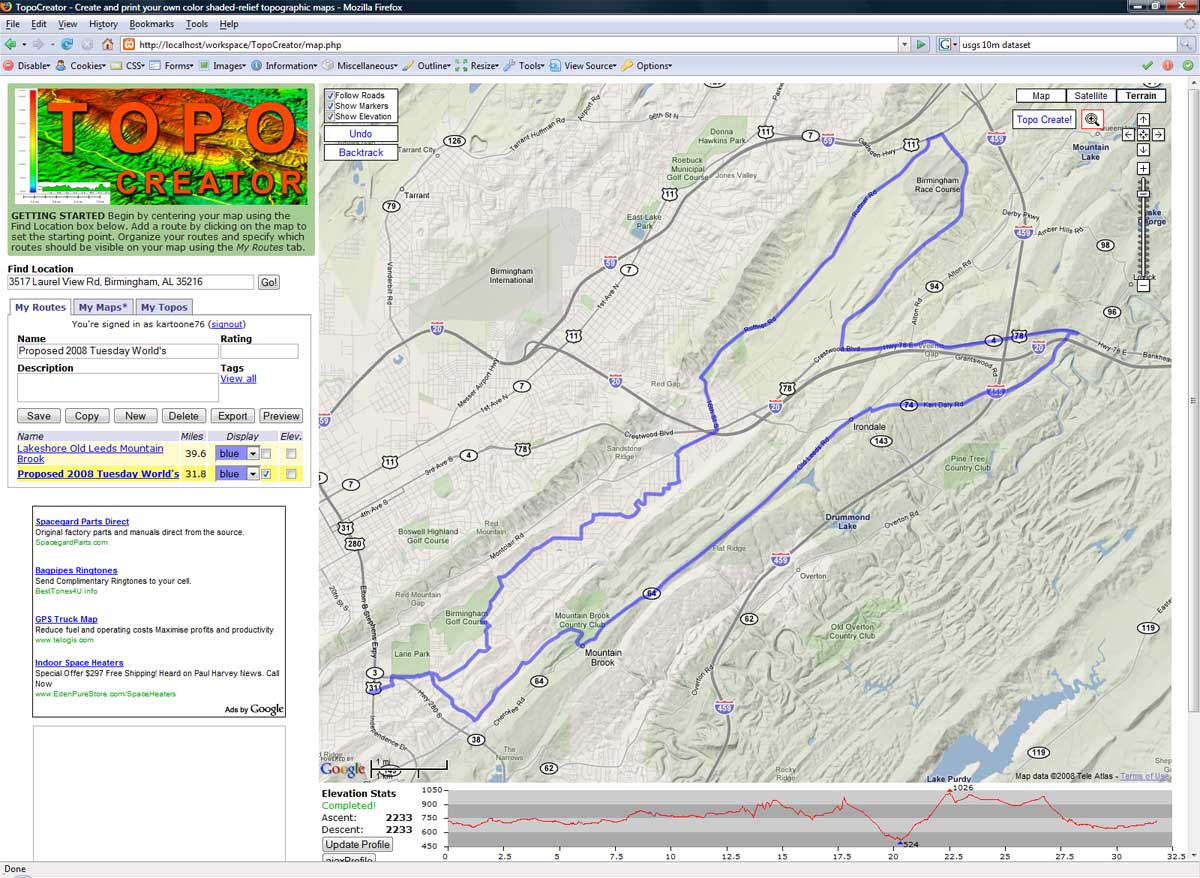Viewport: 1200px width, 878px height.
Task: Select the Terrain map view
Action: tap(1141, 96)
